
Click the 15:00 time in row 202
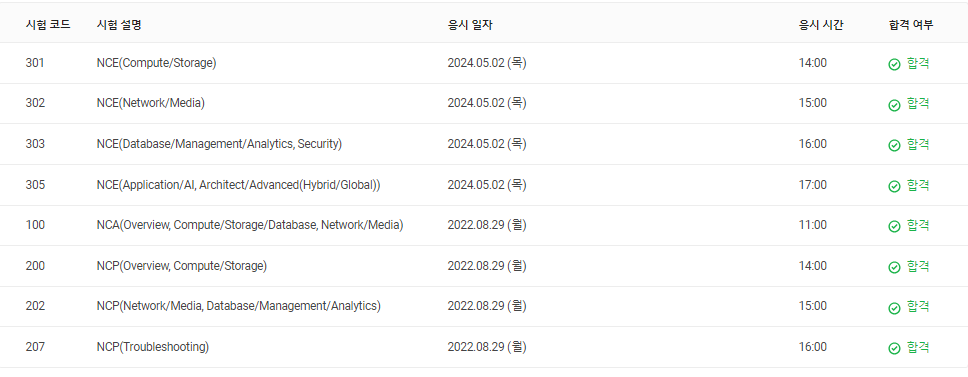click(x=812, y=307)
